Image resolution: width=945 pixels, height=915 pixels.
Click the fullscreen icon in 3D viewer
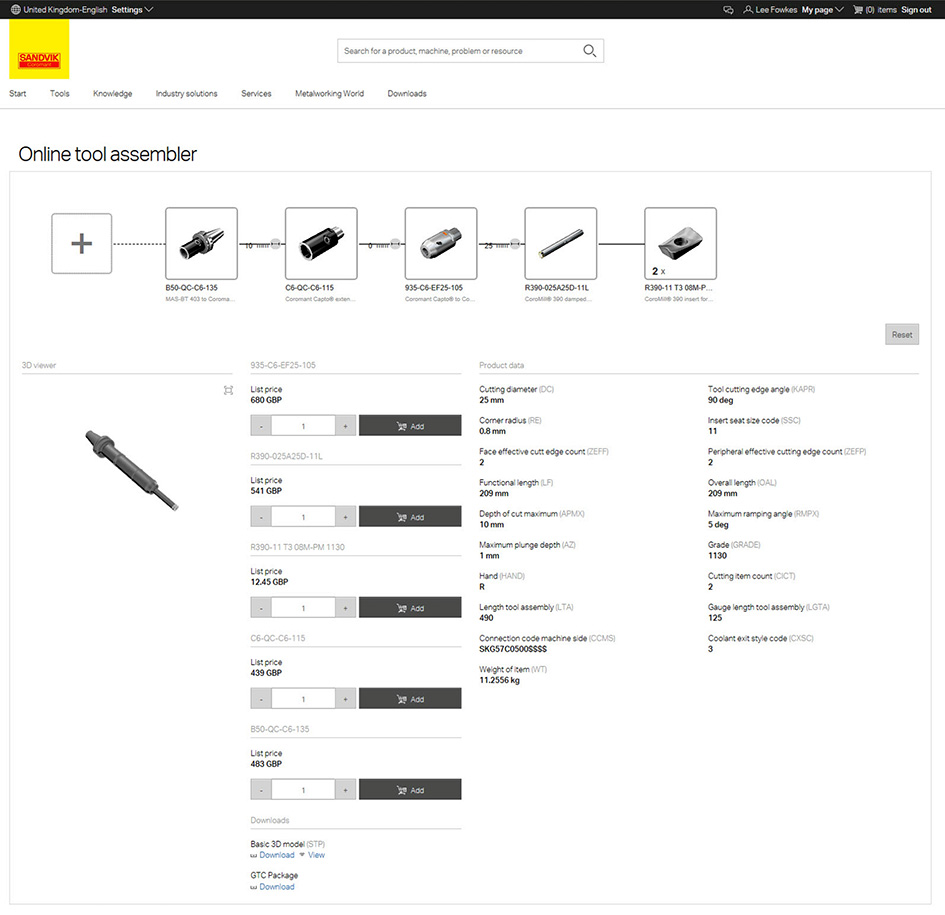[x=228, y=391]
